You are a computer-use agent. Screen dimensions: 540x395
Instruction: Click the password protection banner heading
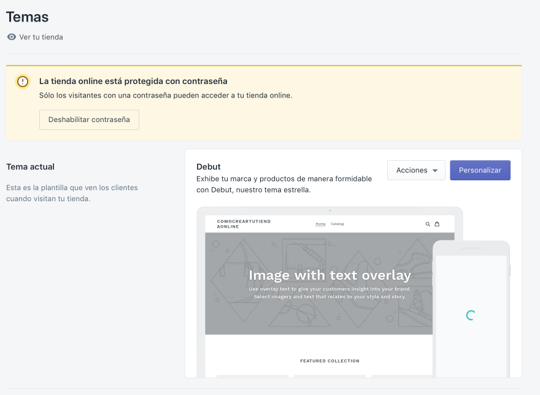click(133, 81)
